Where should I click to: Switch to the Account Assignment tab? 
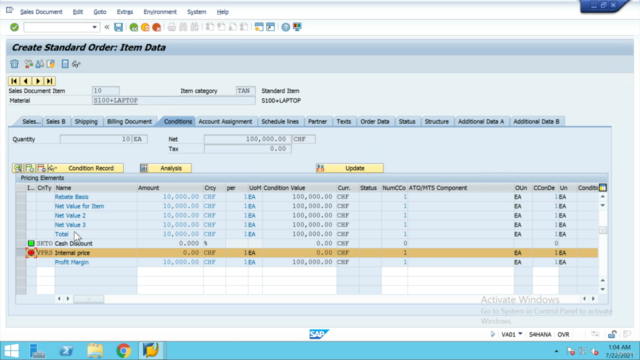pos(225,121)
